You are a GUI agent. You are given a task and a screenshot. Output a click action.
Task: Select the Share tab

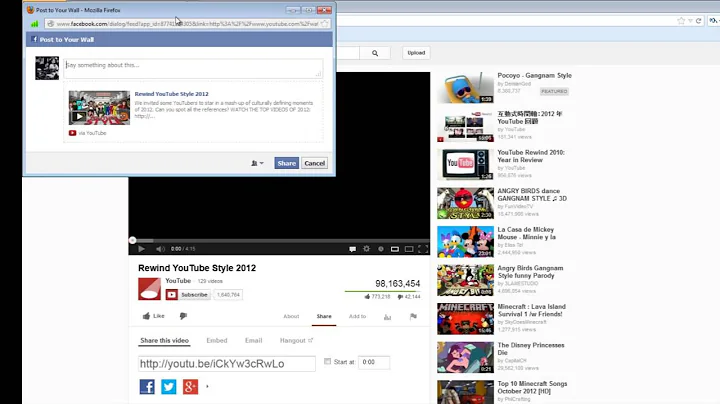(324, 316)
